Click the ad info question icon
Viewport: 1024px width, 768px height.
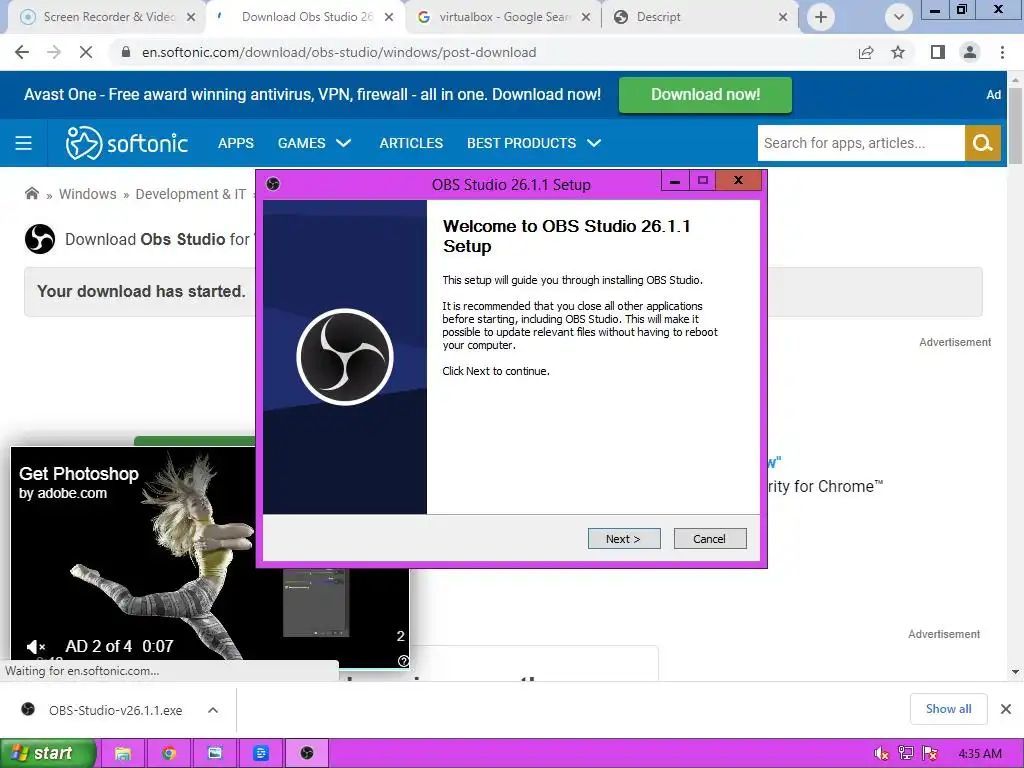pyautogui.click(x=403, y=661)
